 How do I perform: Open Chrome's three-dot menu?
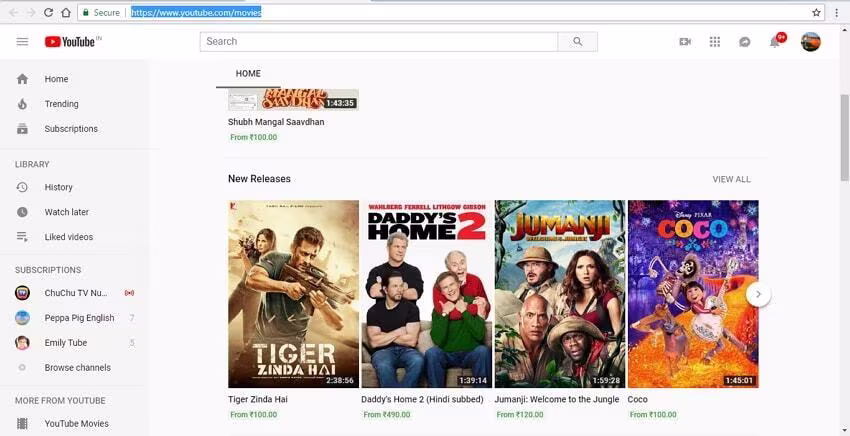(836, 12)
